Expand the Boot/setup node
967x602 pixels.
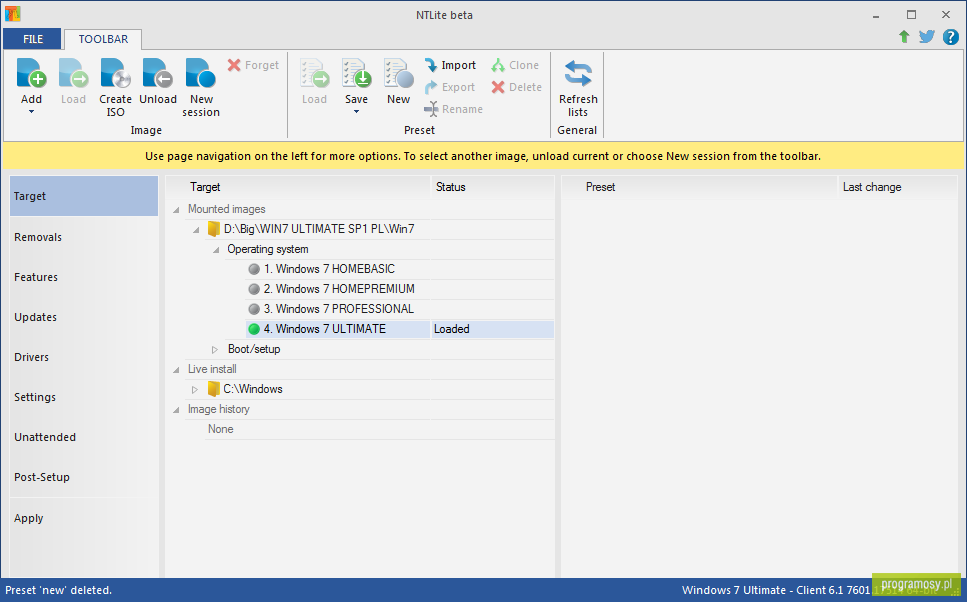(215, 350)
